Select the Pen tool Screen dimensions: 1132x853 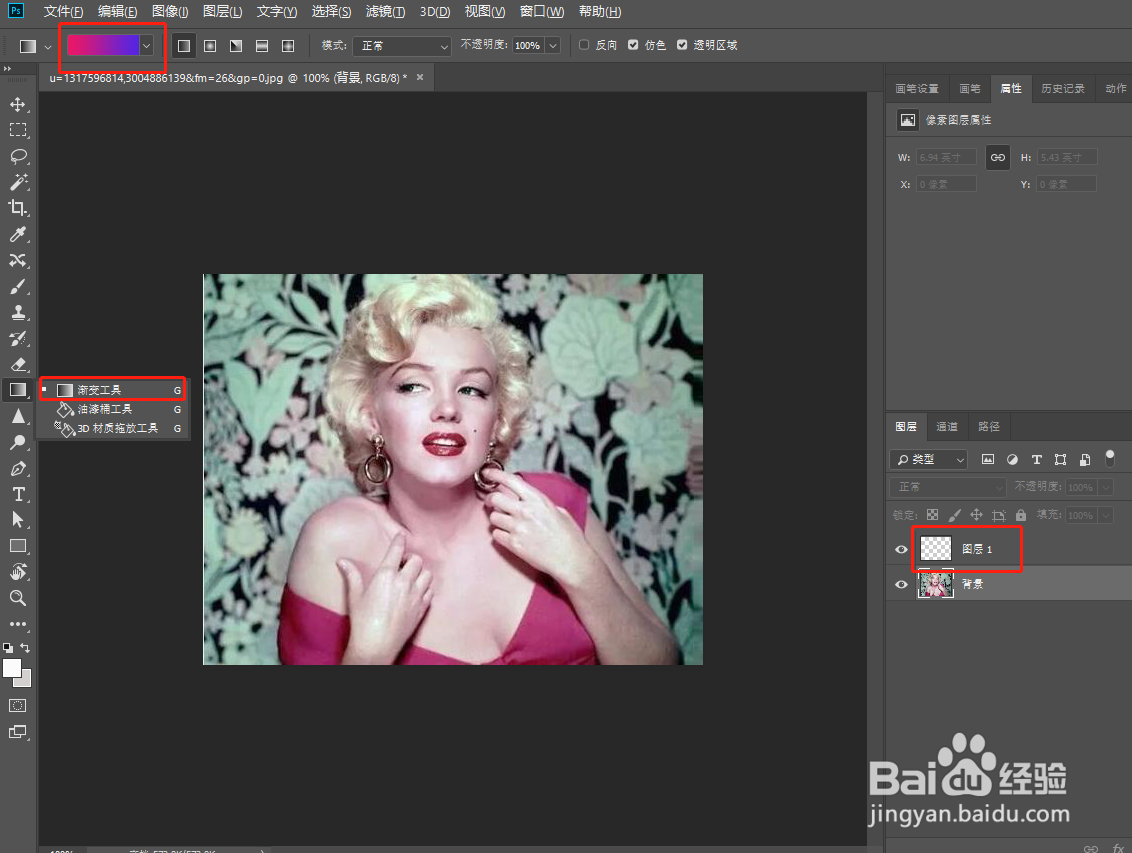pos(18,468)
